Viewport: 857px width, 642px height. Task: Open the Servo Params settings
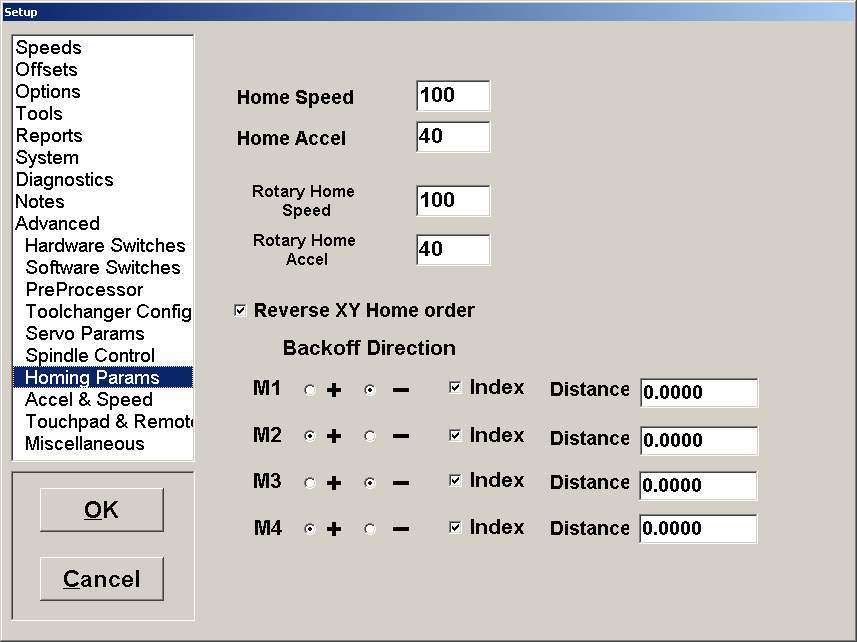[x=84, y=333]
